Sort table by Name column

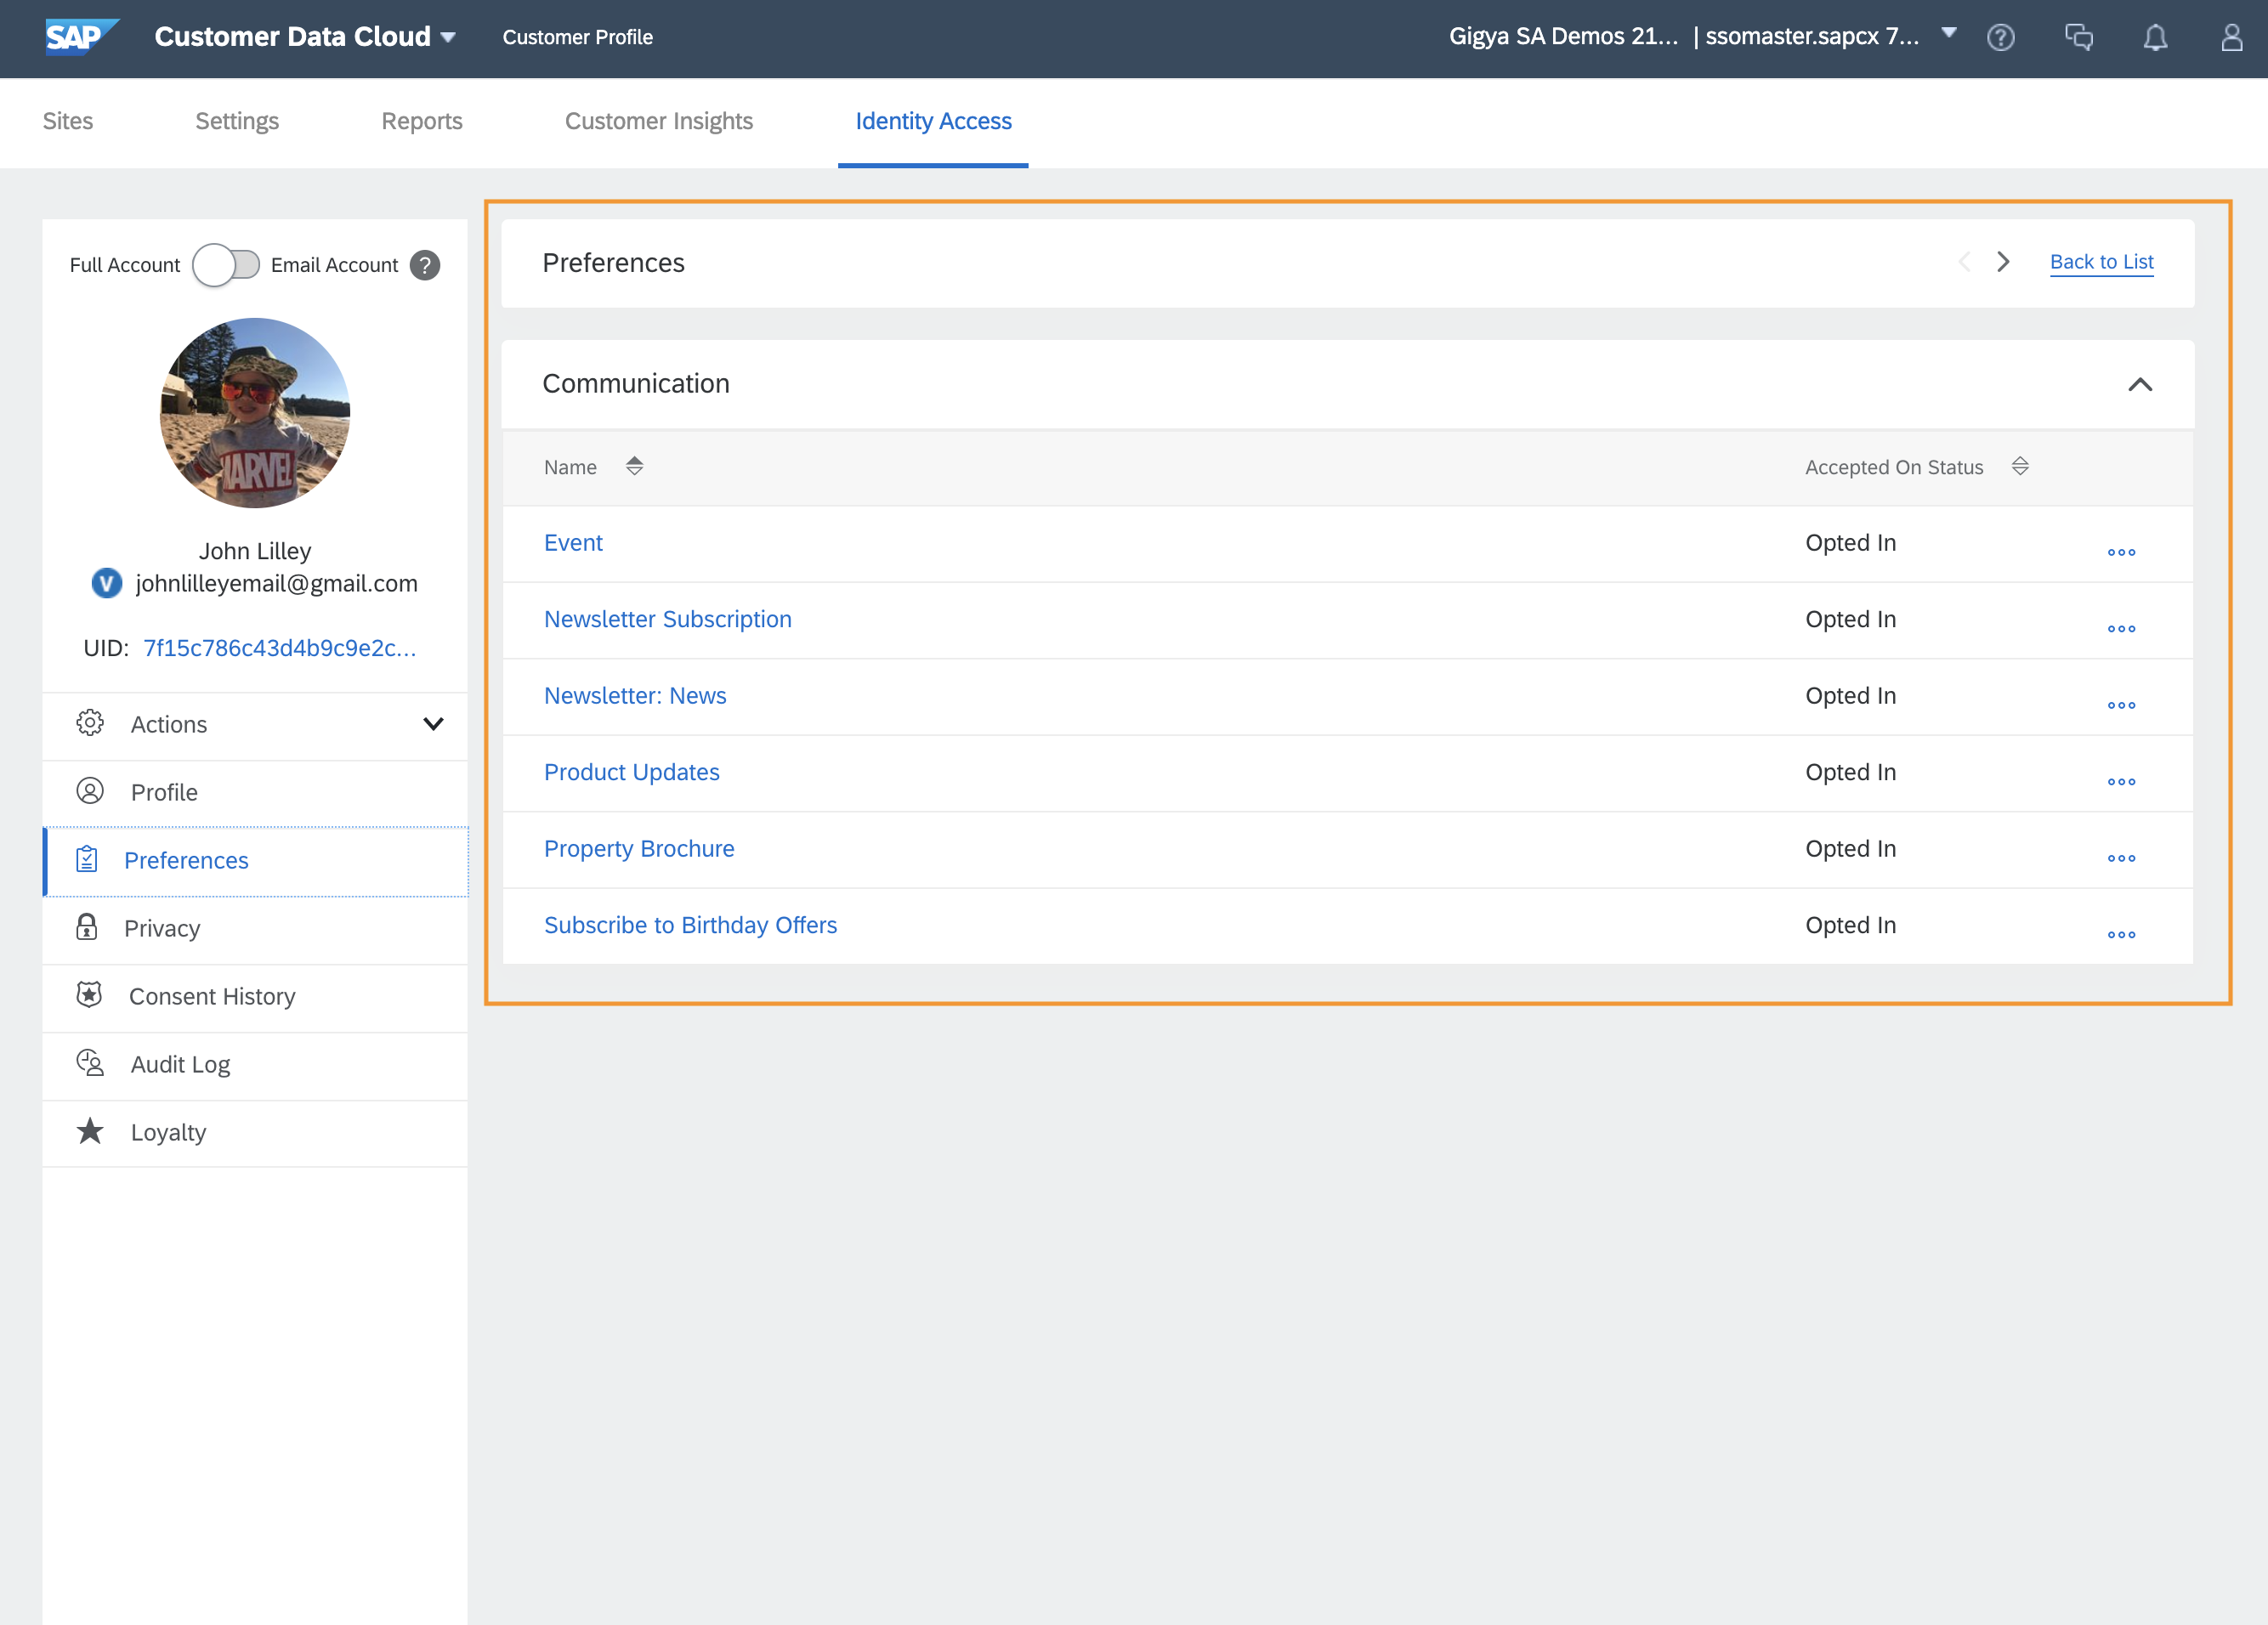(634, 466)
